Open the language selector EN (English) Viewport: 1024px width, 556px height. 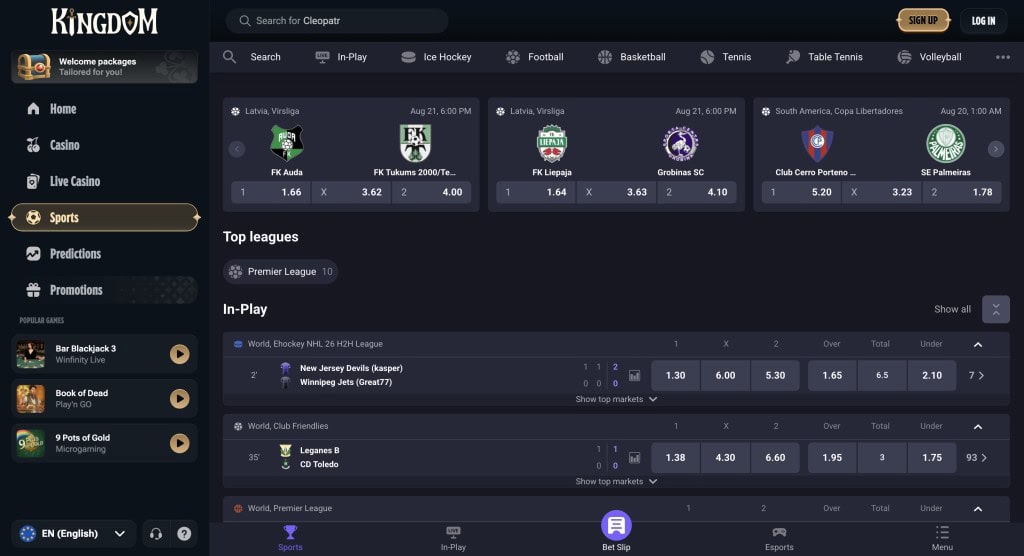click(72, 534)
